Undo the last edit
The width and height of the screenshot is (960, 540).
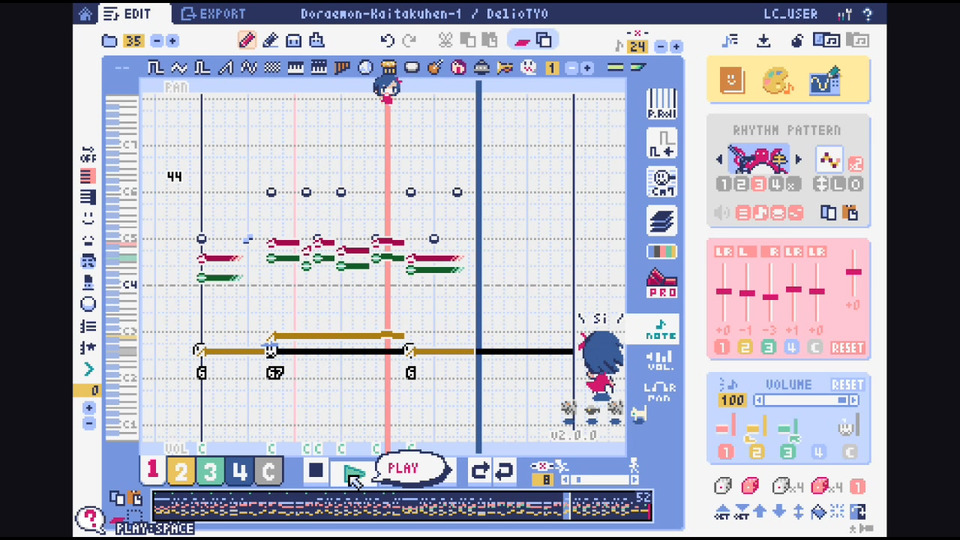pyautogui.click(x=387, y=41)
